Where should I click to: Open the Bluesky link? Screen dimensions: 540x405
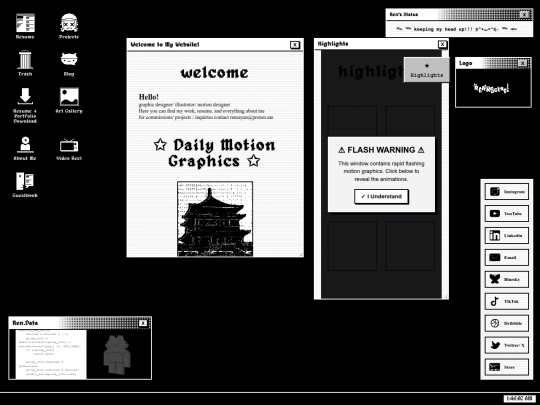click(x=507, y=279)
